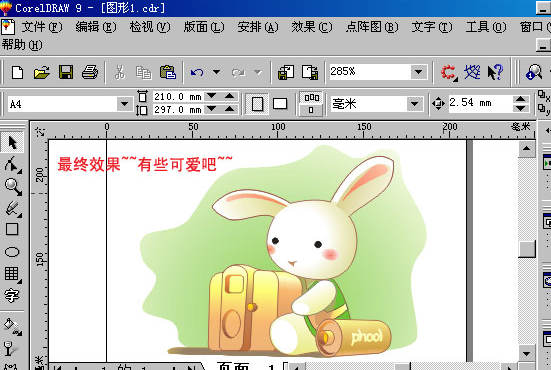Viewport: 551px width, 370px height.
Task: Select the Freehand pencil tool
Action: click(x=13, y=209)
